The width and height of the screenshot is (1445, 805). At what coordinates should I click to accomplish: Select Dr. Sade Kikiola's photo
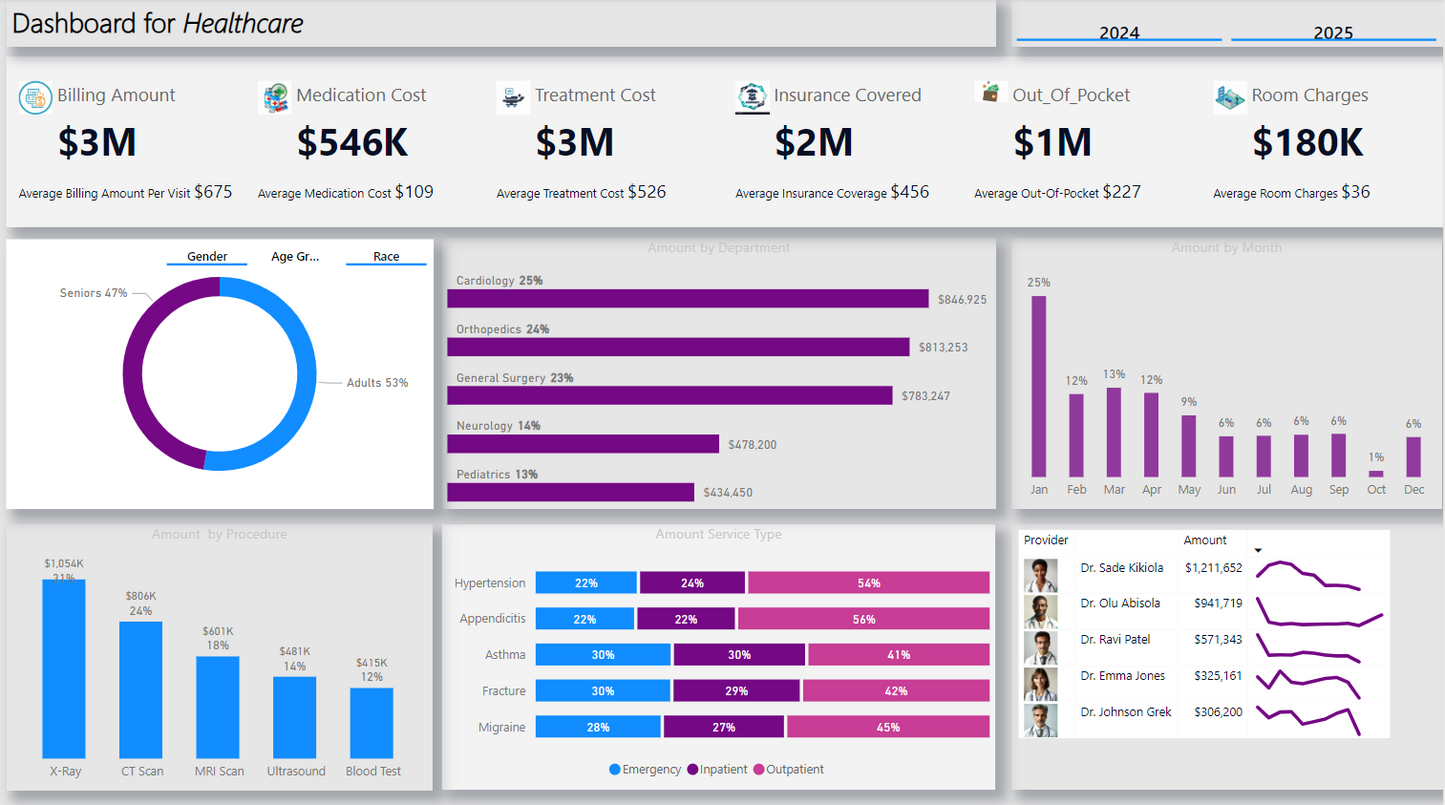tap(1041, 575)
